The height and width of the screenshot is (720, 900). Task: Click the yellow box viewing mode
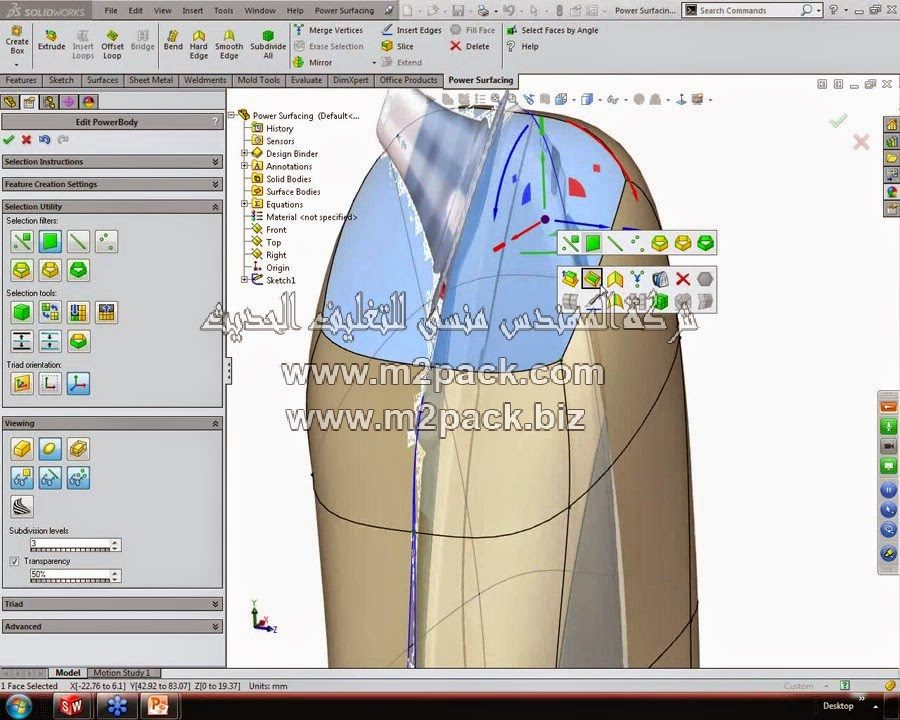coord(22,449)
